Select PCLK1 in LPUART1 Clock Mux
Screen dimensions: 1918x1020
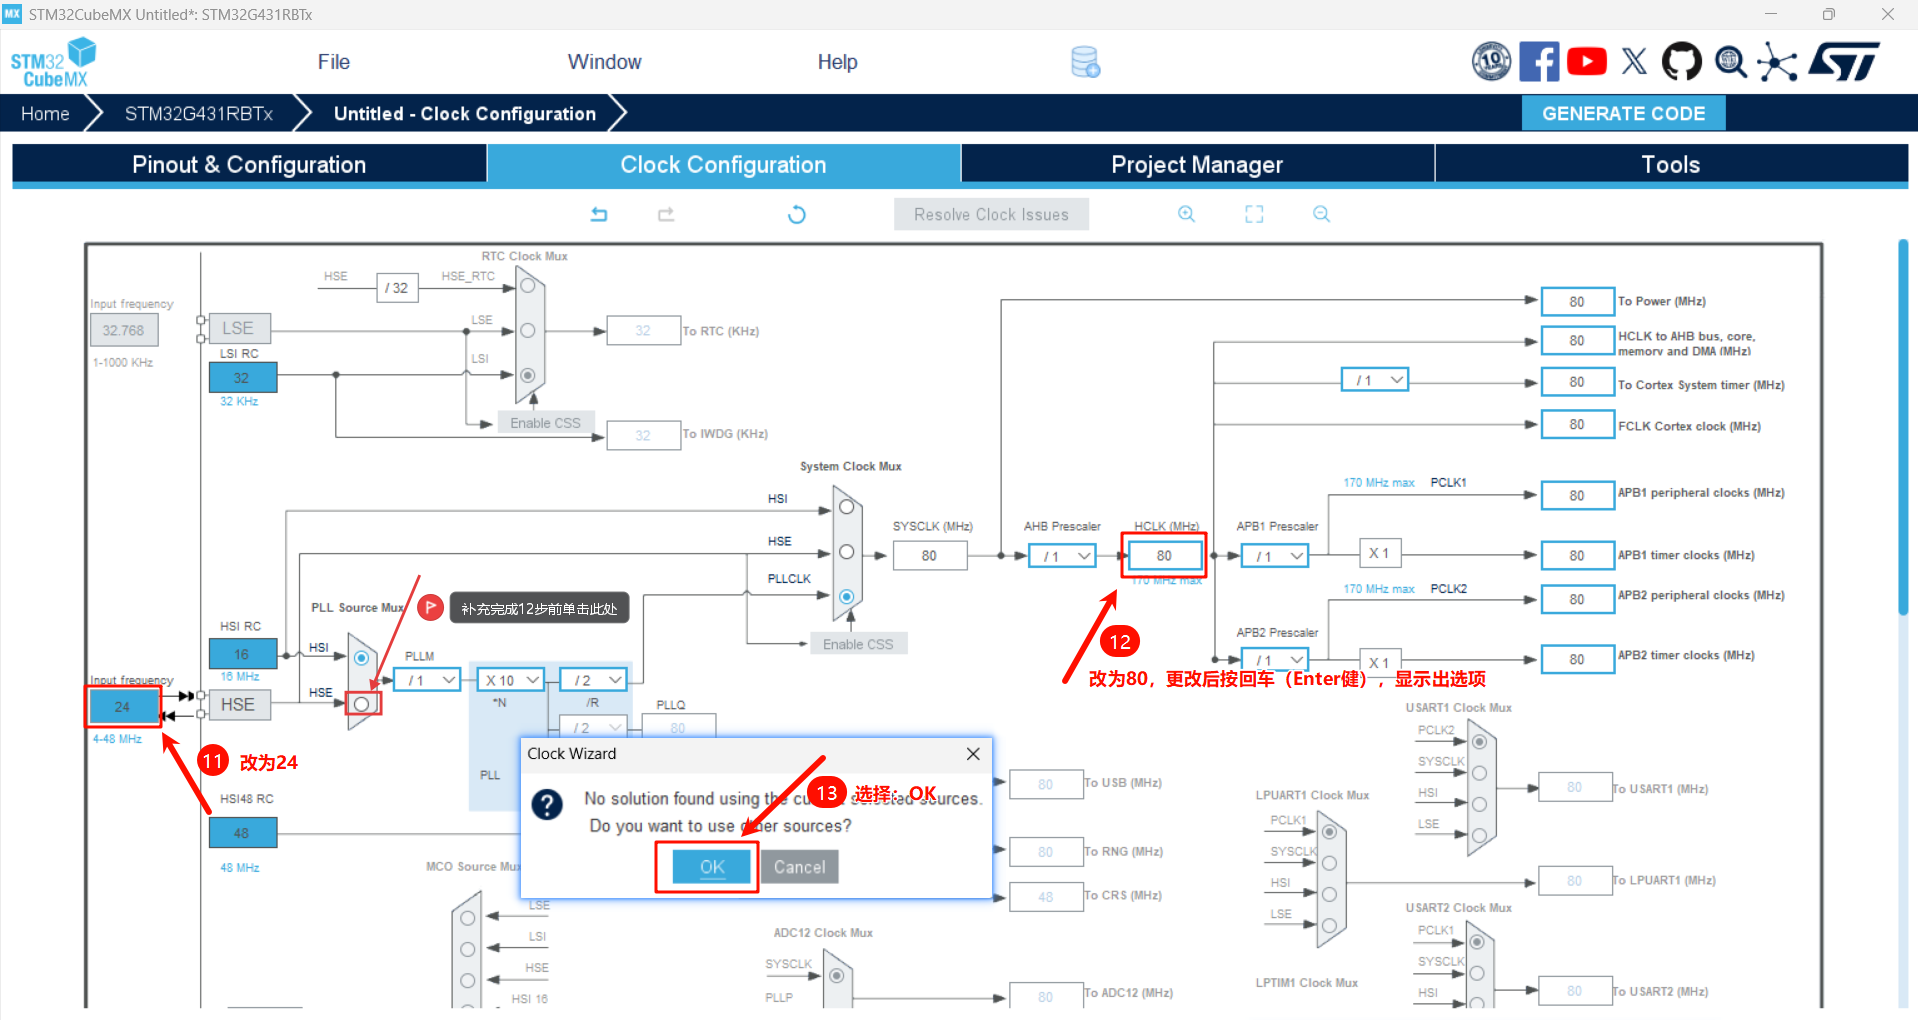pyautogui.click(x=1329, y=832)
